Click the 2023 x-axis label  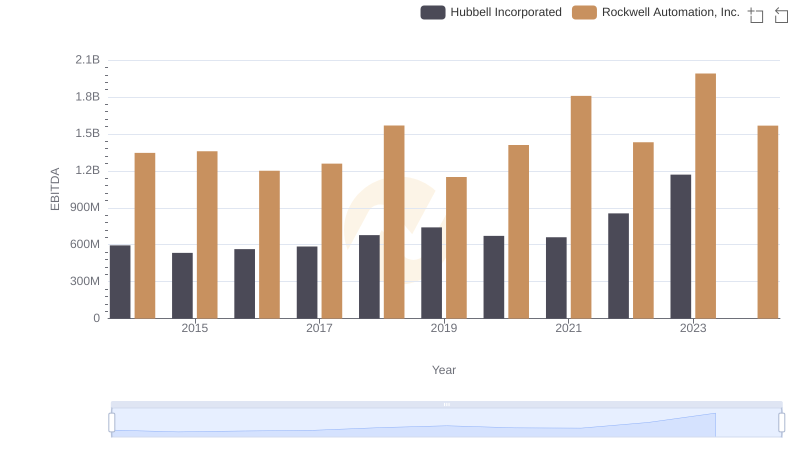(693, 328)
